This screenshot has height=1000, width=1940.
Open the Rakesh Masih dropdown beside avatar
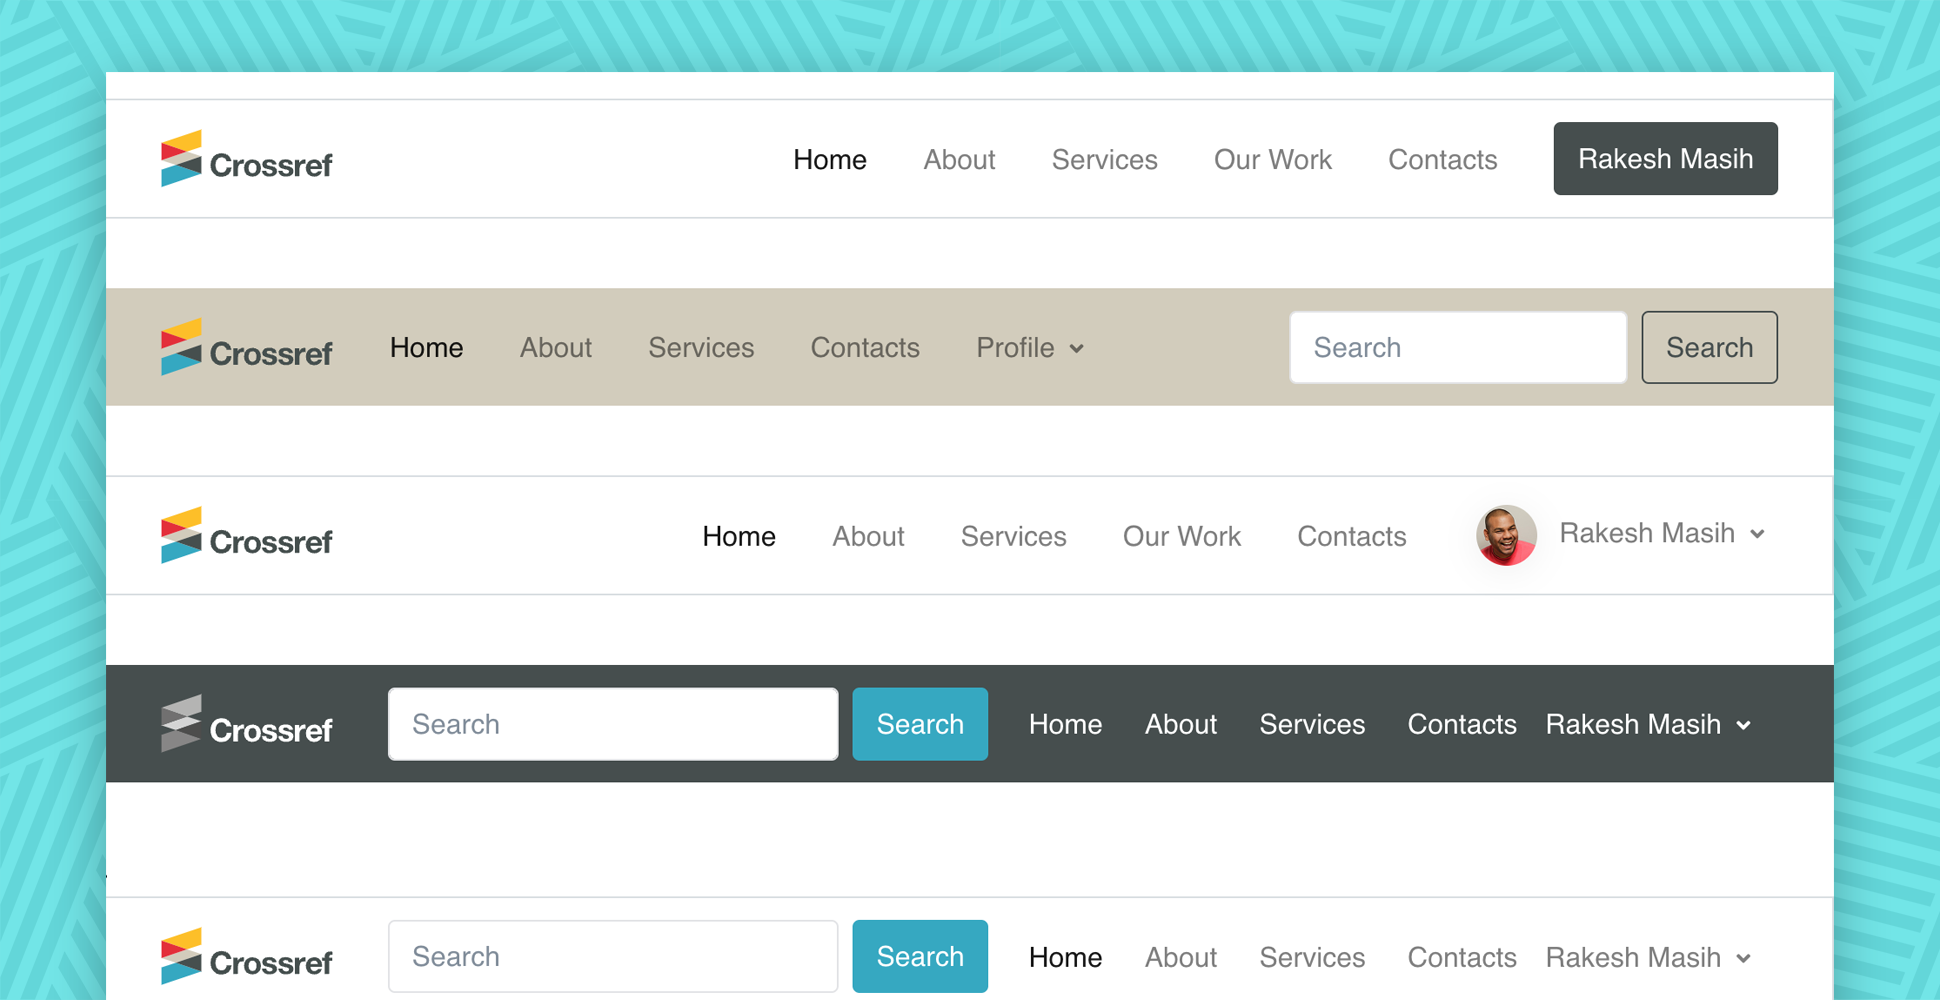point(1662,534)
